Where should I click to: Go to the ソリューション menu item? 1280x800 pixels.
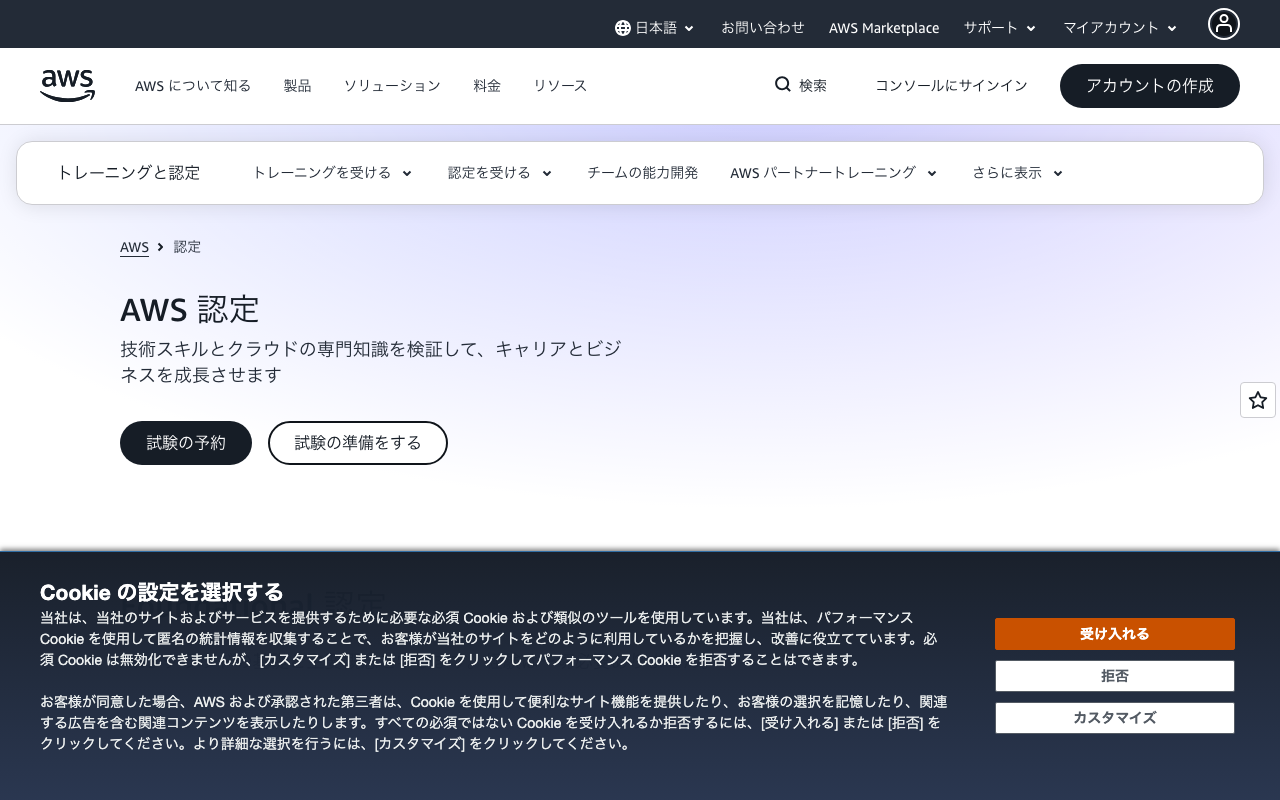(391, 86)
